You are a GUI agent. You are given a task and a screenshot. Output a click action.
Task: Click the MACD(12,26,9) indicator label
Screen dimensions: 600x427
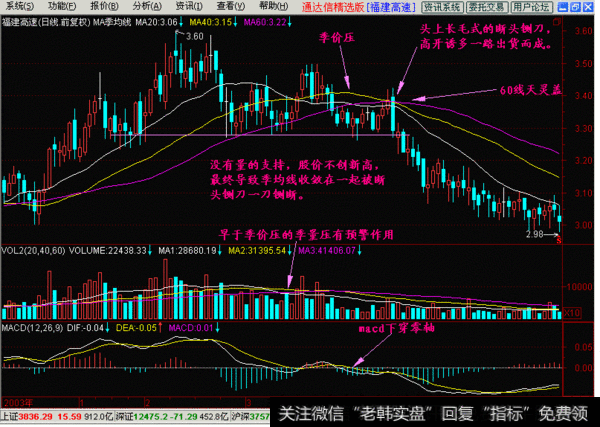click(x=33, y=328)
